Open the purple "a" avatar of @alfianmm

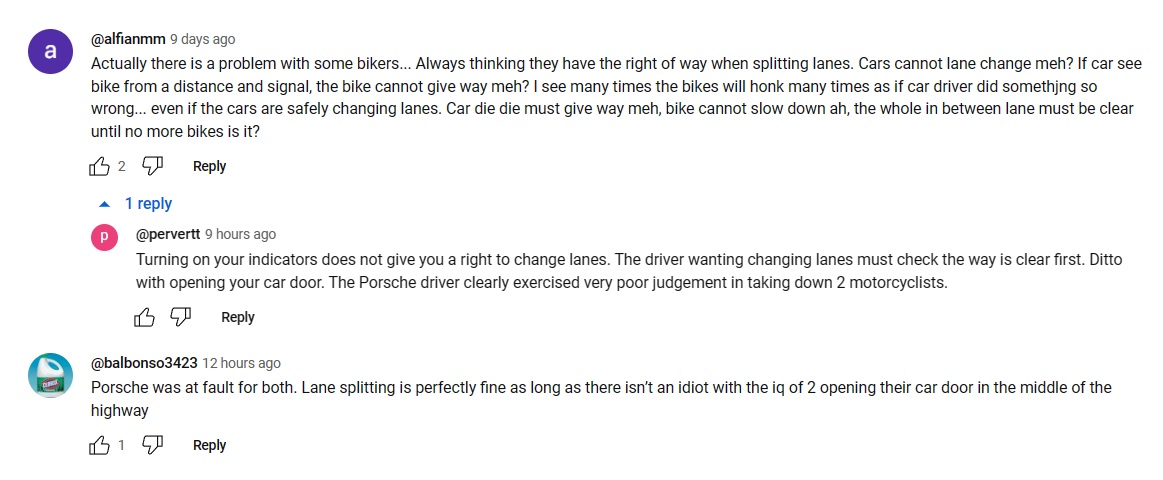pos(50,51)
